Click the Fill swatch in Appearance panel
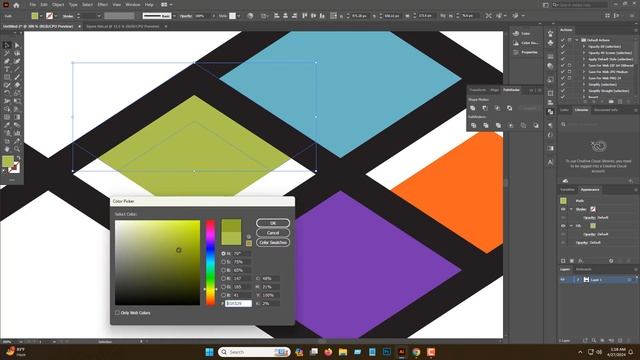The image size is (640, 360). [x=593, y=226]
